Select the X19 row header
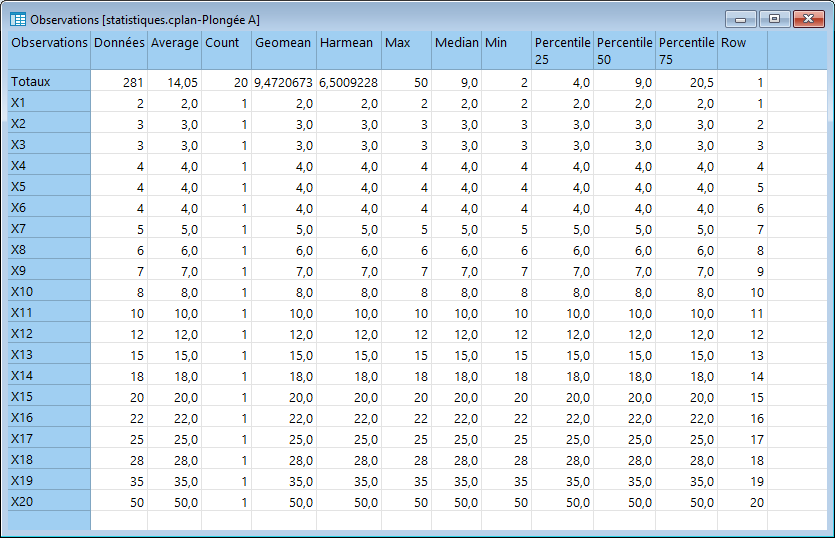 click(49, 480)
